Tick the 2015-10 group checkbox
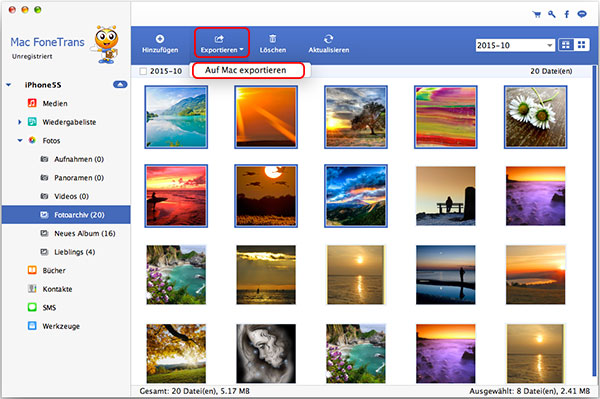 [143, 71]
